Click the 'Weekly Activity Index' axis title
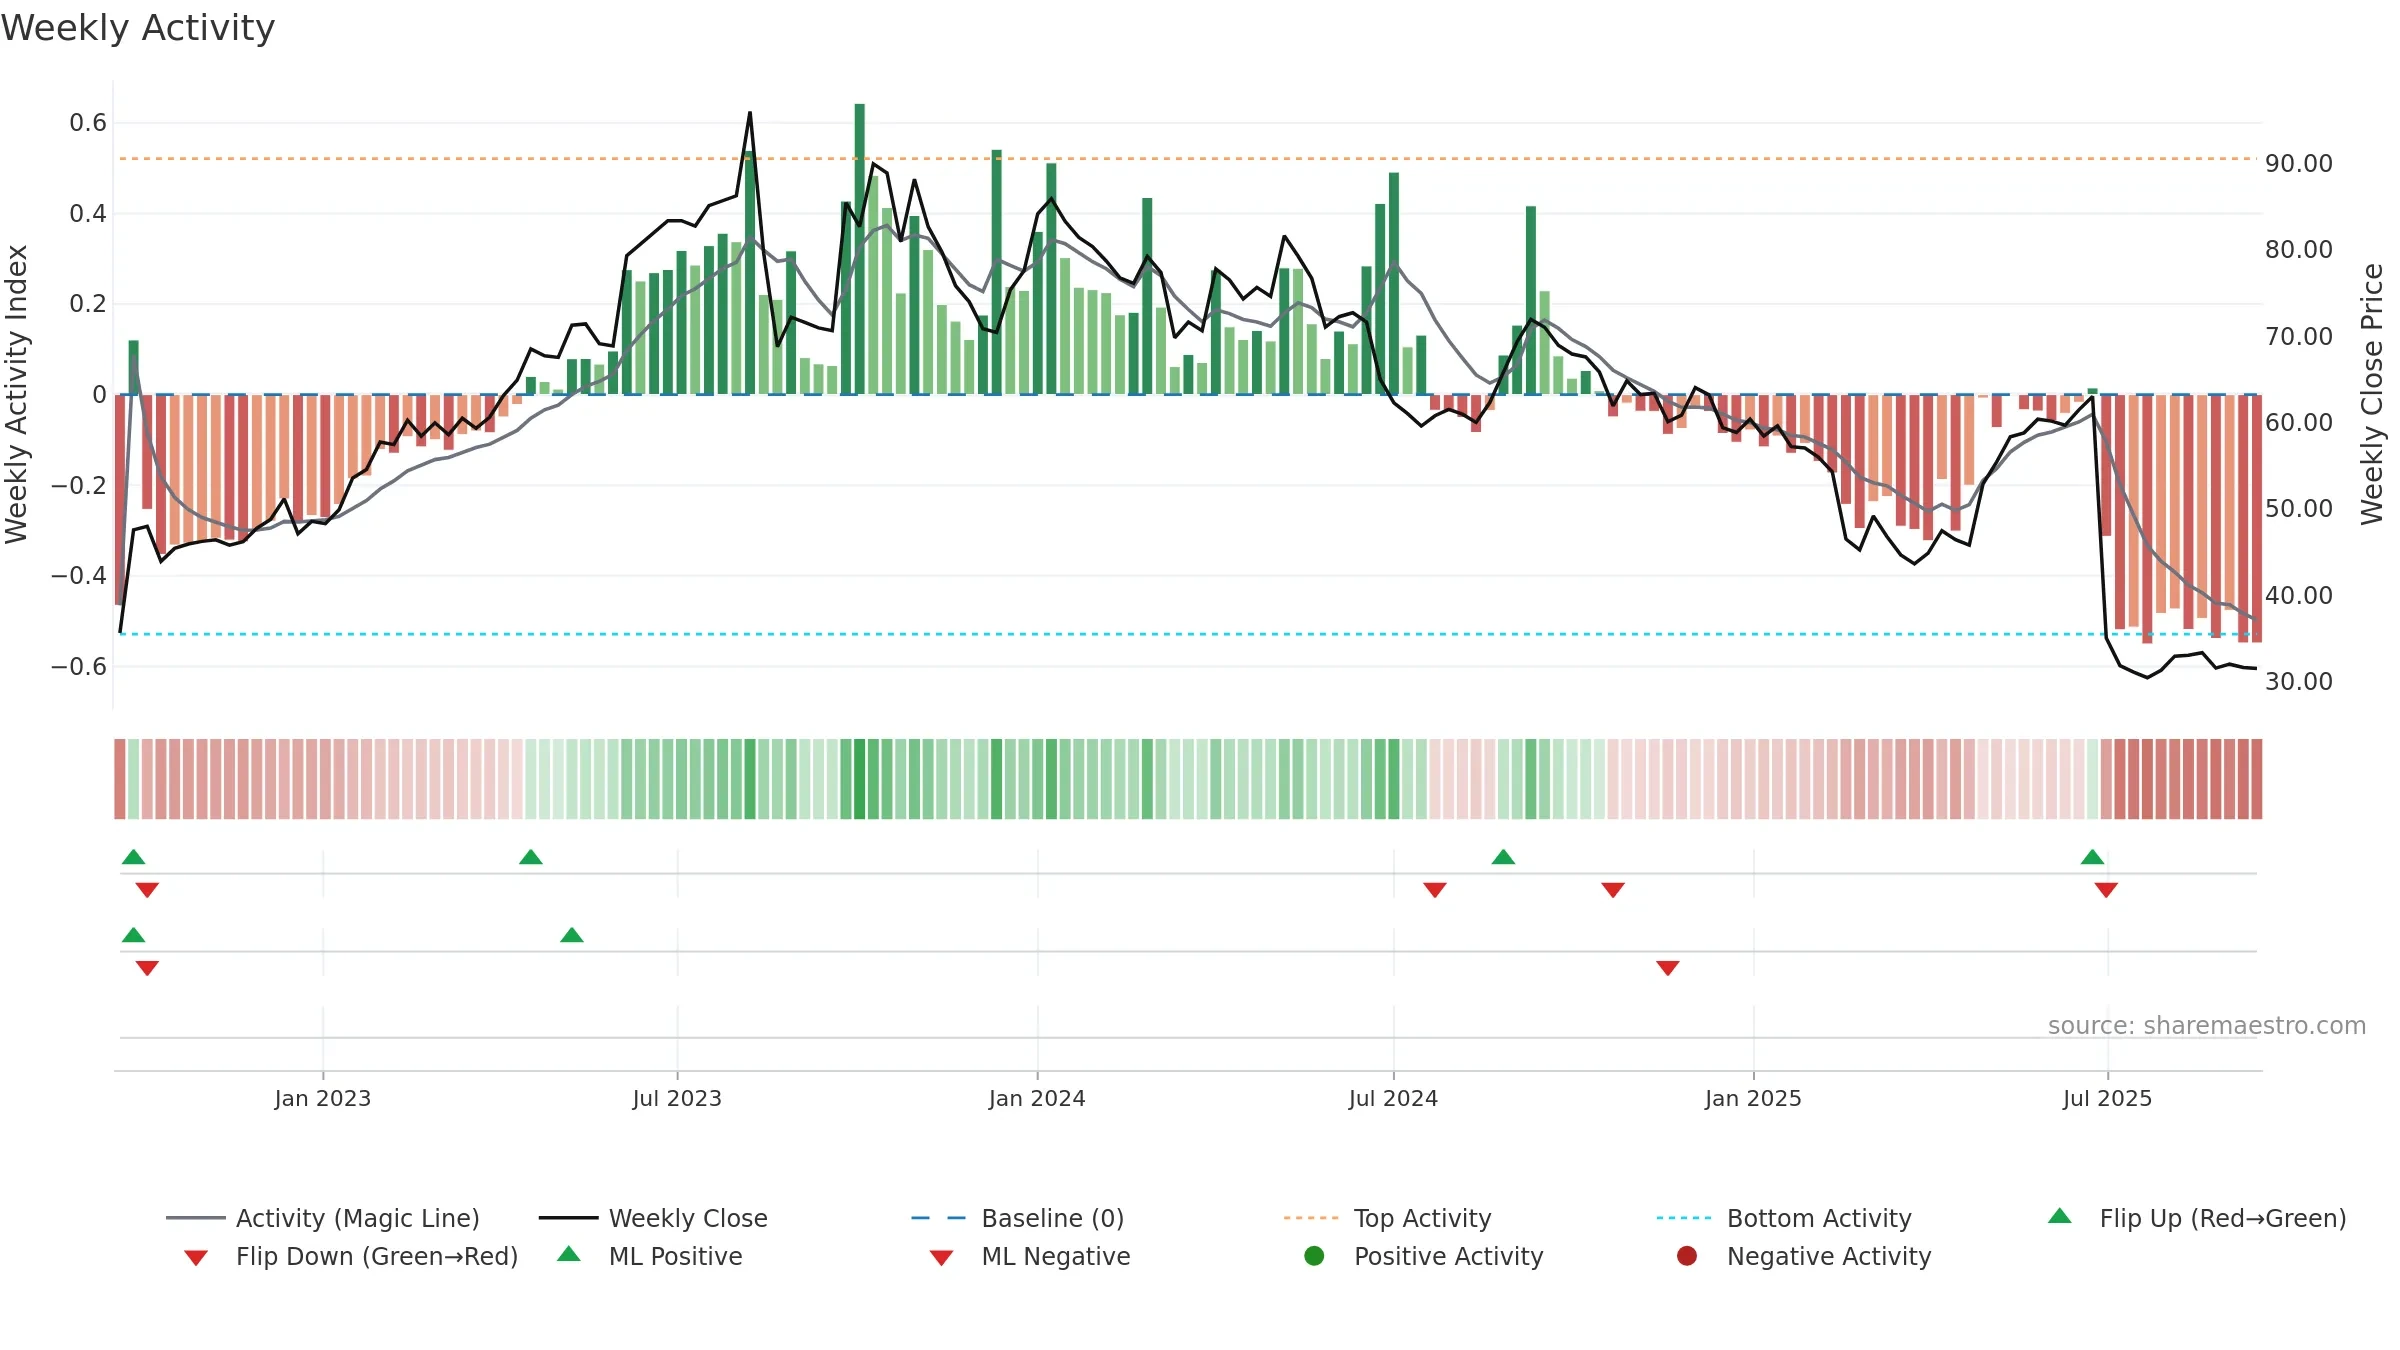 (x=16, y=394)
